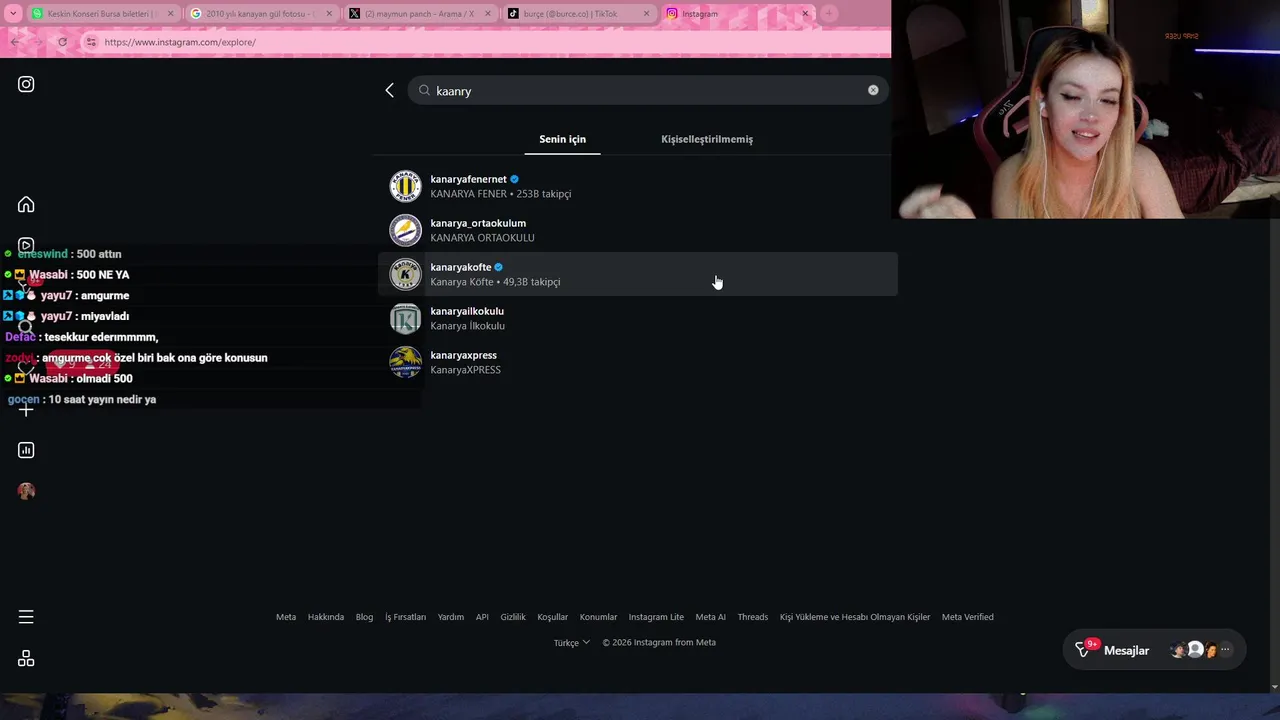
Task: Open the Instagram Lite footer link
Action: coord(656,617)
